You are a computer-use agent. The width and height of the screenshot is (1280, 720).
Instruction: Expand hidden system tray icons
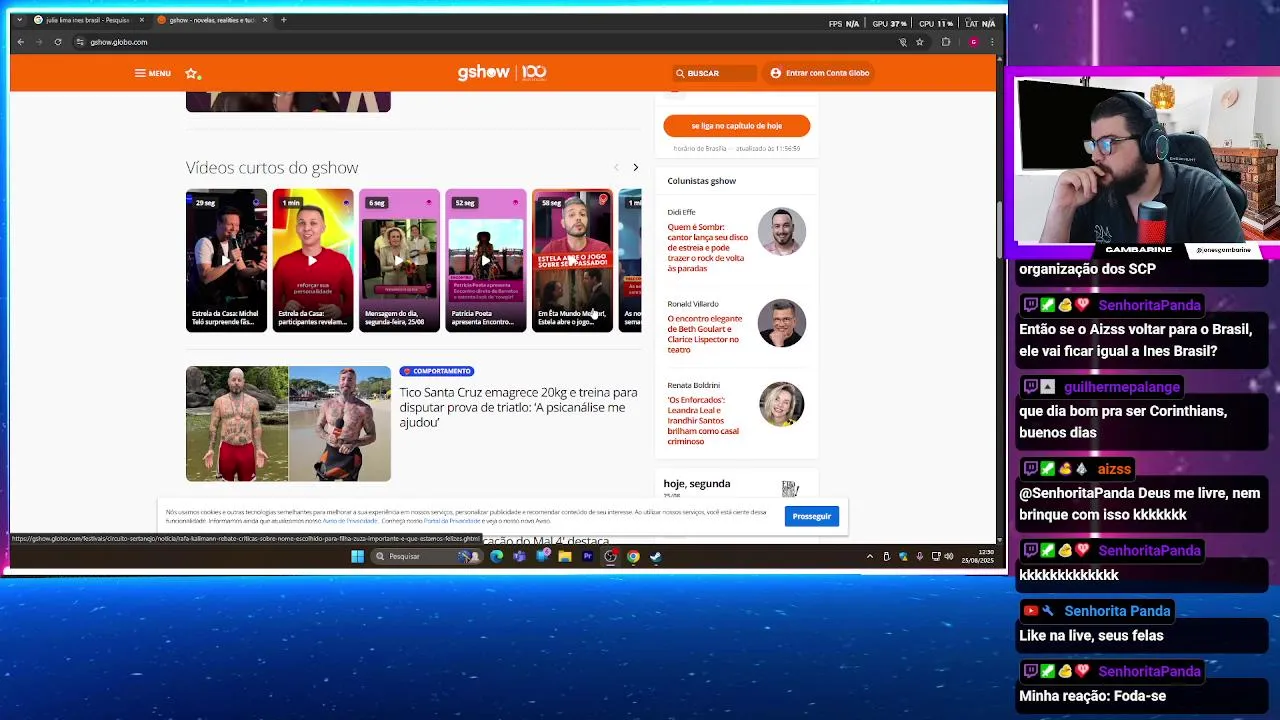pos(869,557)
